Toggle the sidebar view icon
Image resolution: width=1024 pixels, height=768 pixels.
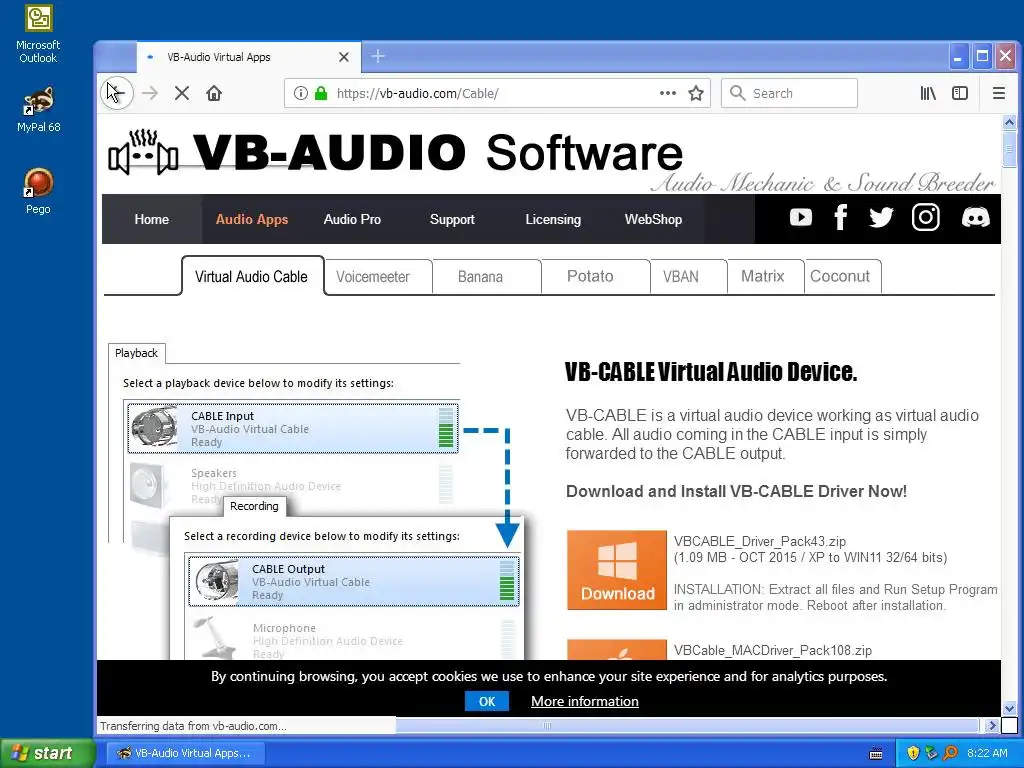click(x=960, y=93)
